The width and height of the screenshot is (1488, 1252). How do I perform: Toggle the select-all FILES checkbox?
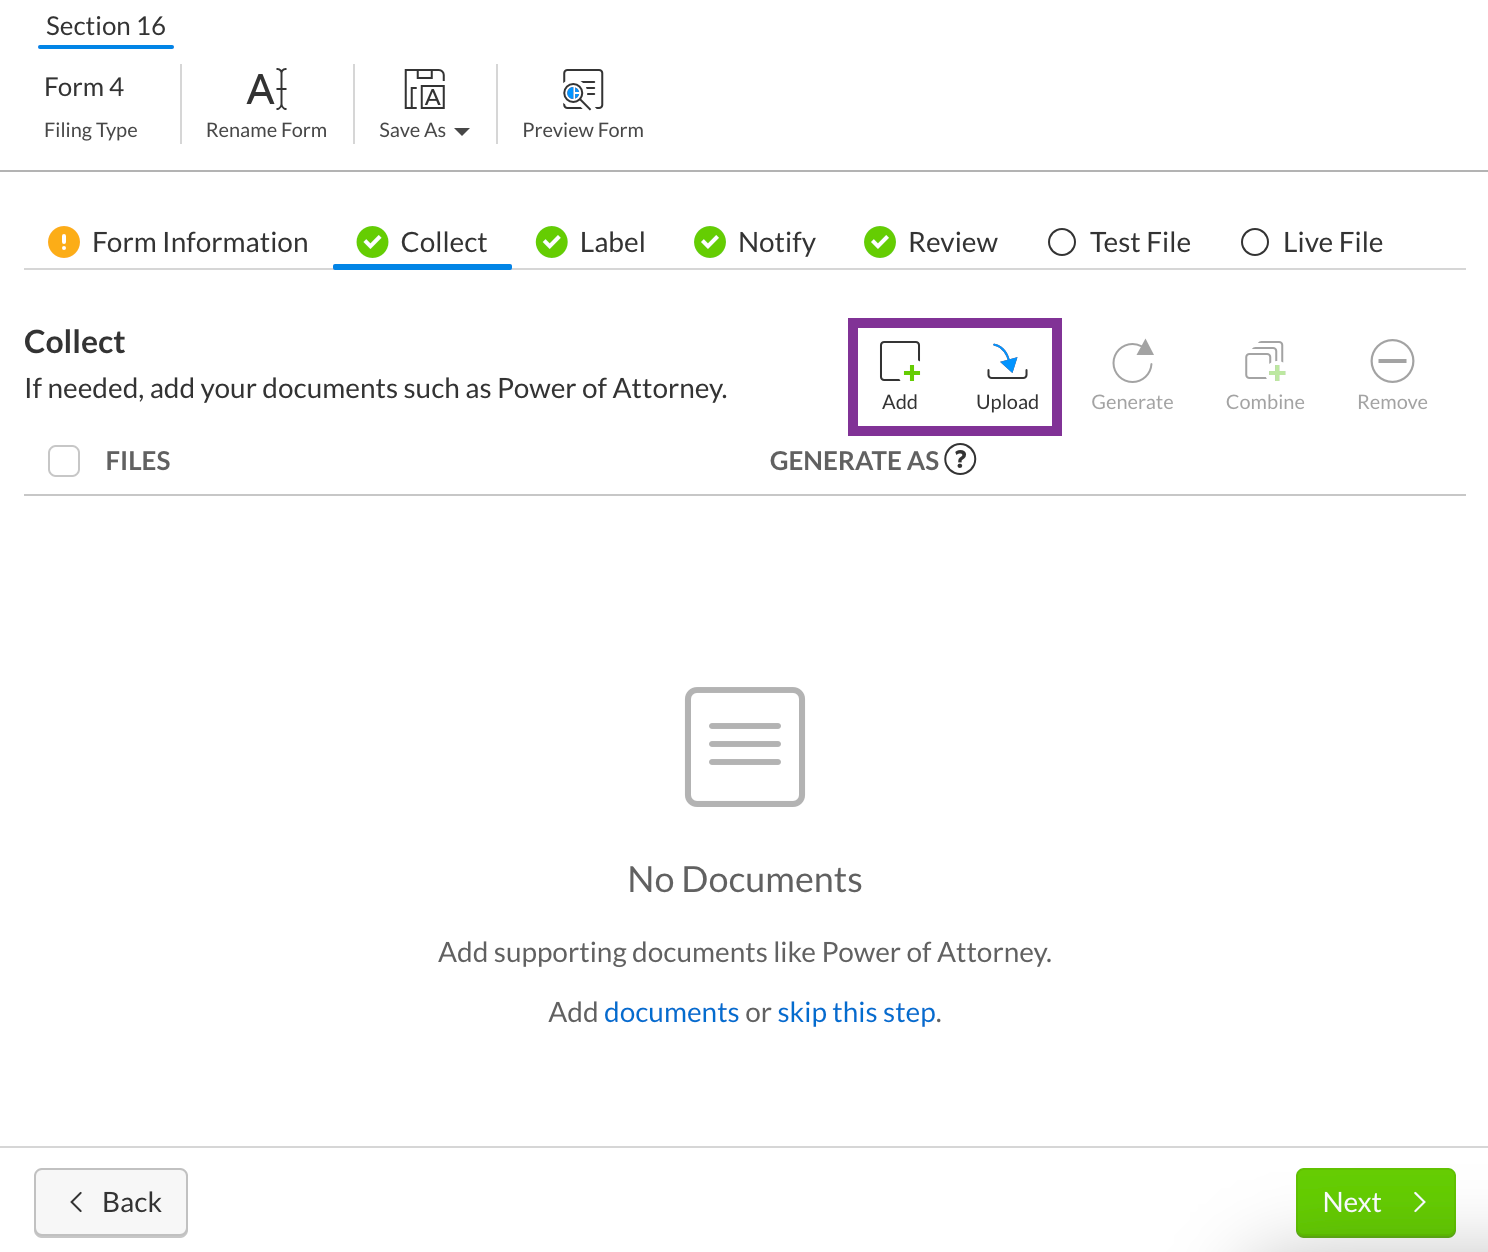tap(64, 461)
